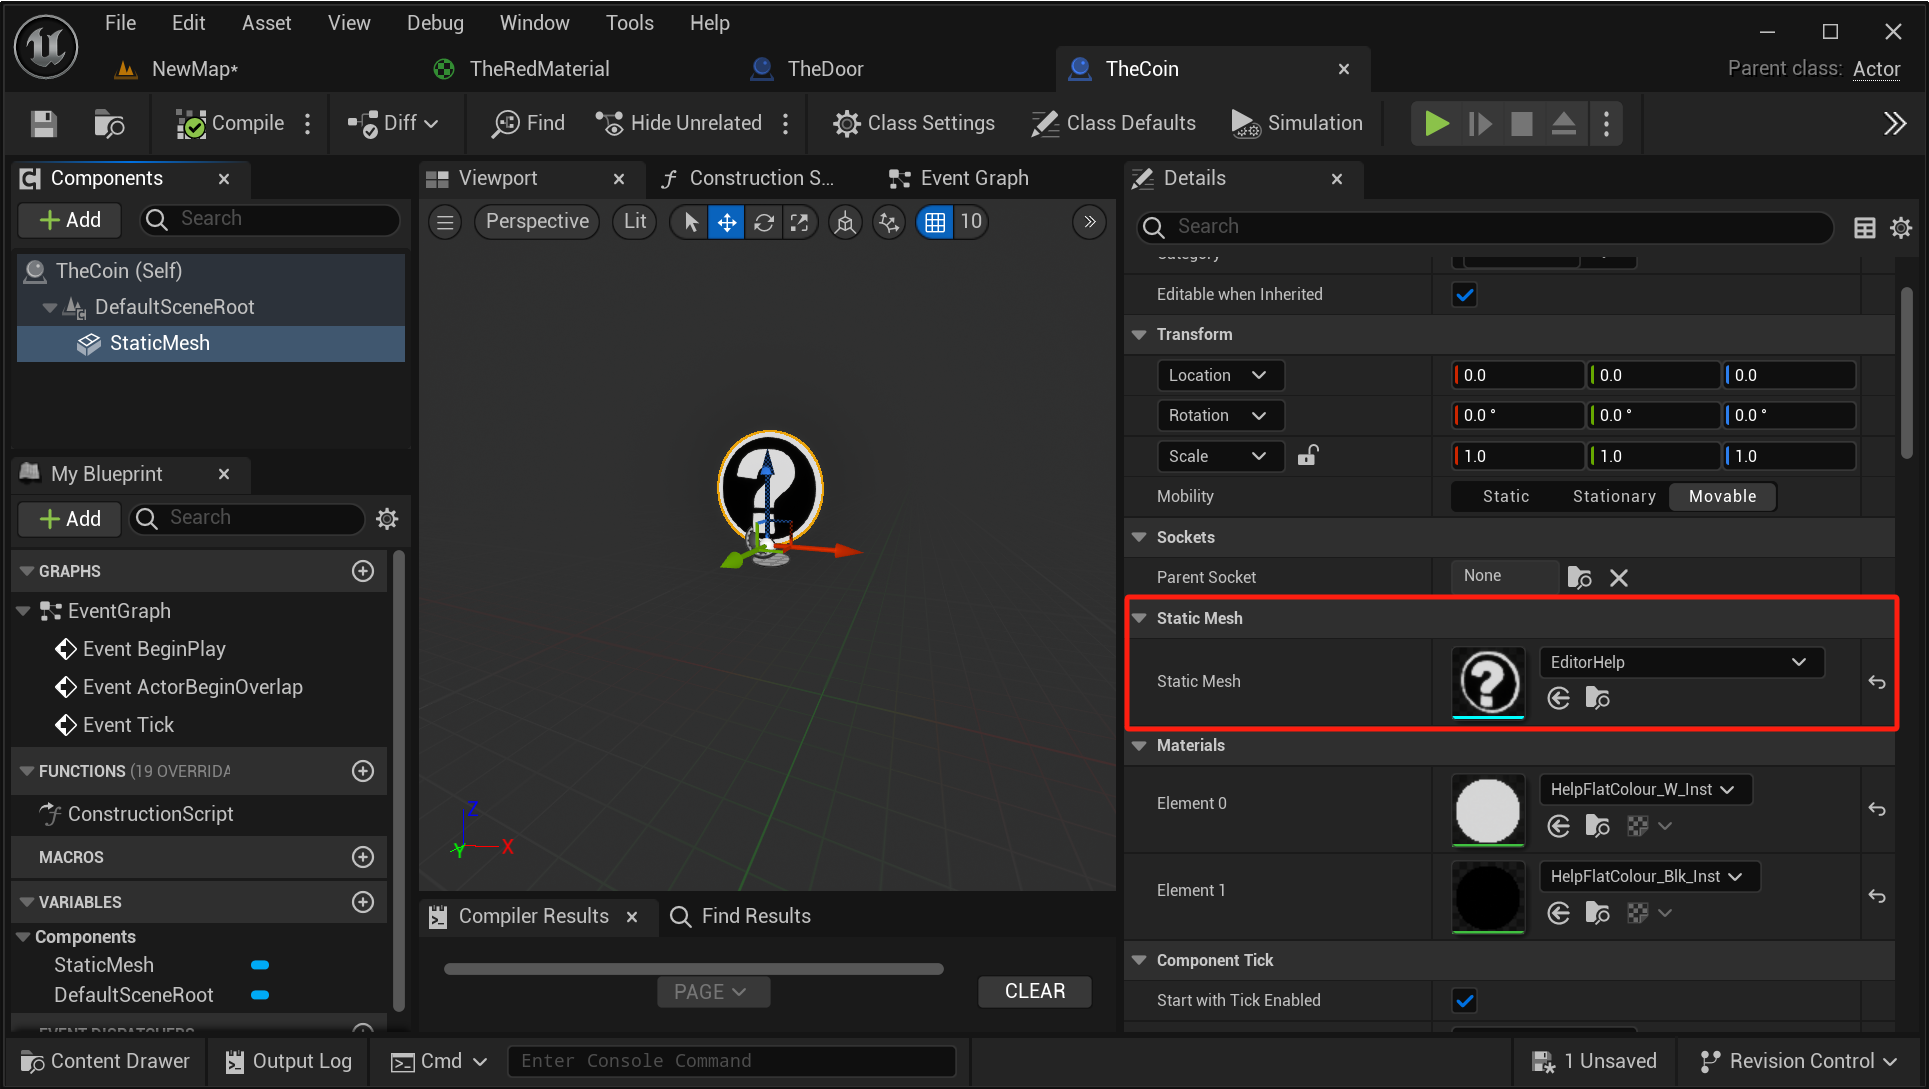This screenshot has height=1089, width=1929.
Task: Open play options three-dot menu
Action: click(x=1606, y=124)
